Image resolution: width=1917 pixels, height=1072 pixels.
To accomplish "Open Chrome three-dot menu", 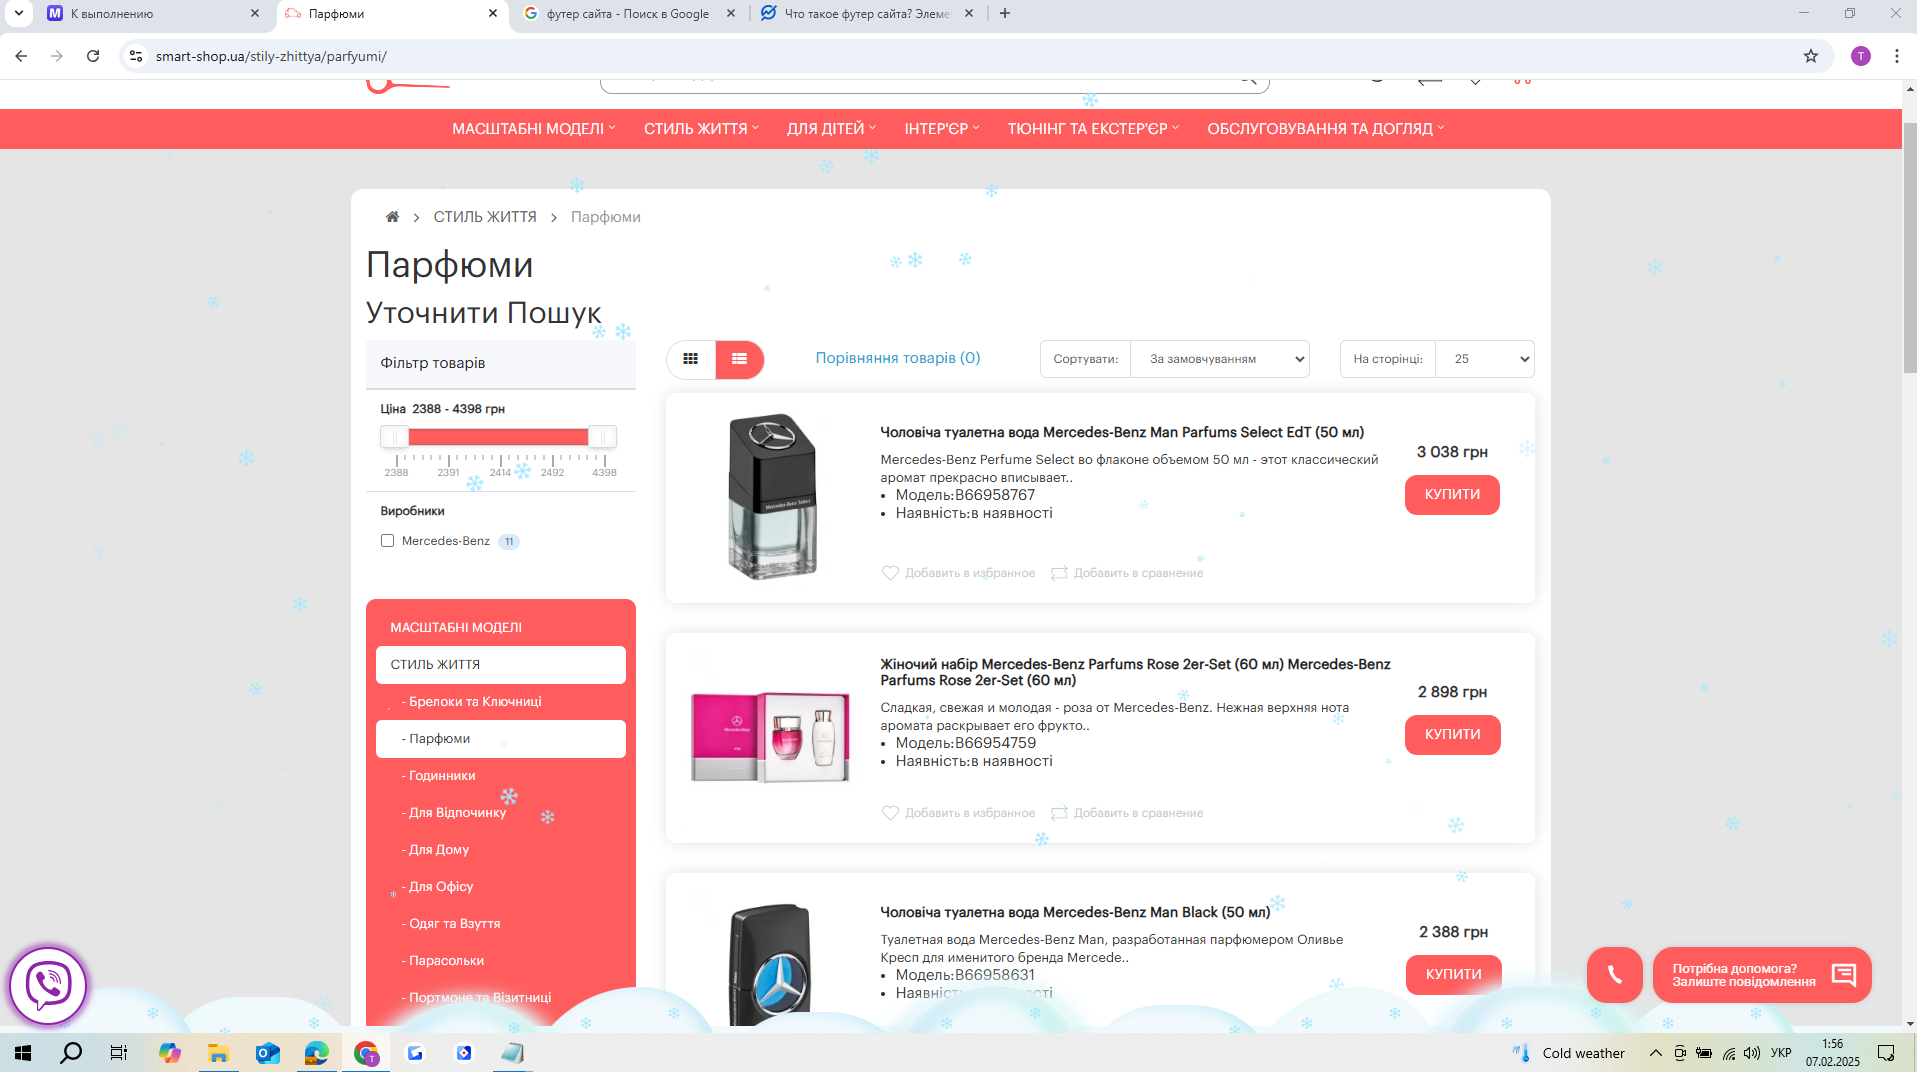I will pyautogui.click(x=1897, y=56).
